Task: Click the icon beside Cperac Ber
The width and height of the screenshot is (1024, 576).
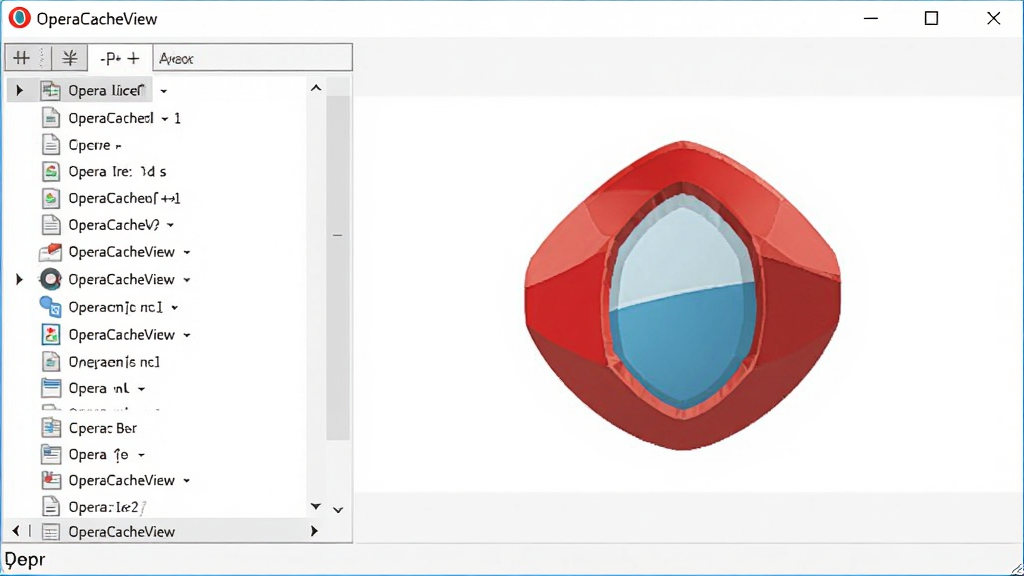Action: coord(50,428)
